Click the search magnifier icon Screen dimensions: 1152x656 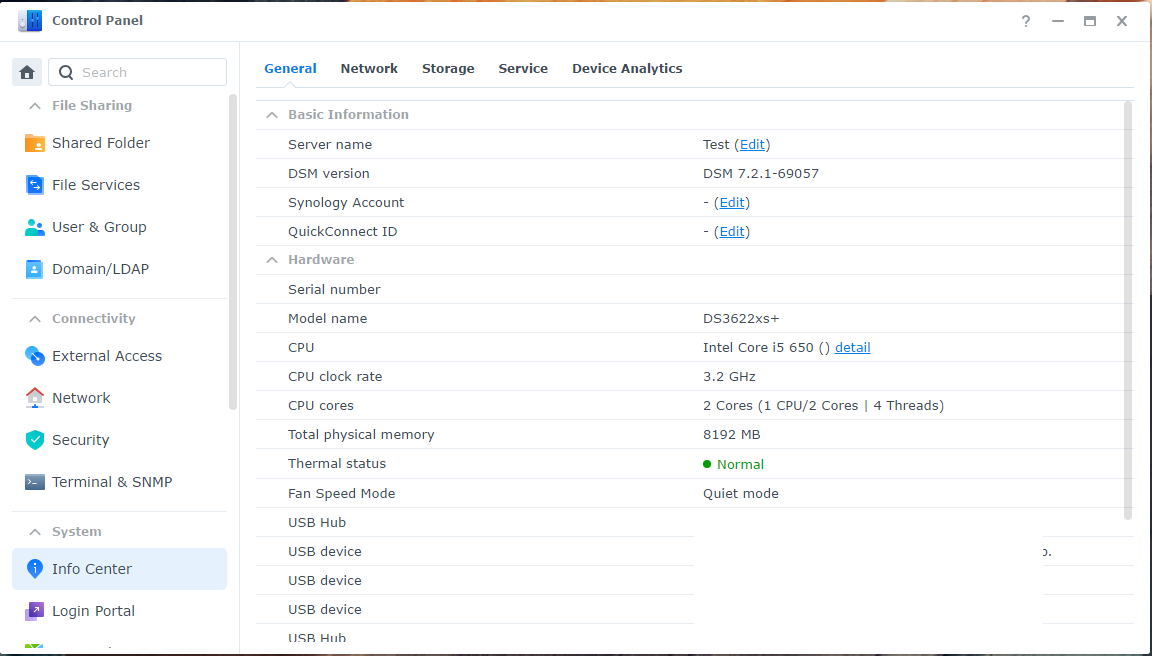coord(66,72)
